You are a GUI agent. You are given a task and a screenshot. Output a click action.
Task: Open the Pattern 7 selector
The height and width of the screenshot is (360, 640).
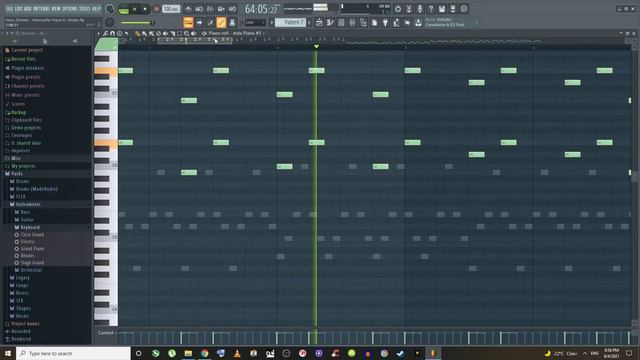click(291, 22)
